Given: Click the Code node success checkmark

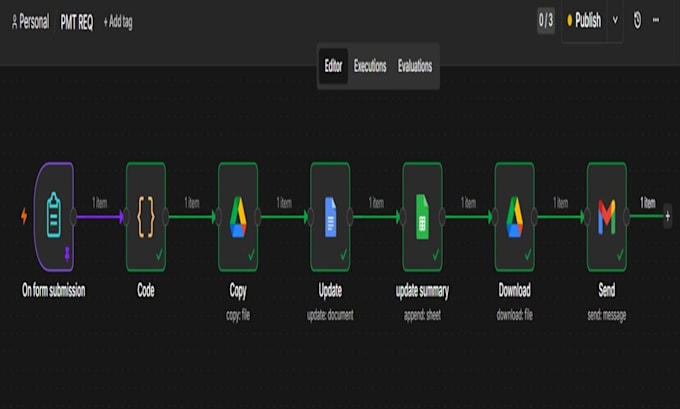Looking at the screenshot, I should (159, 255).
